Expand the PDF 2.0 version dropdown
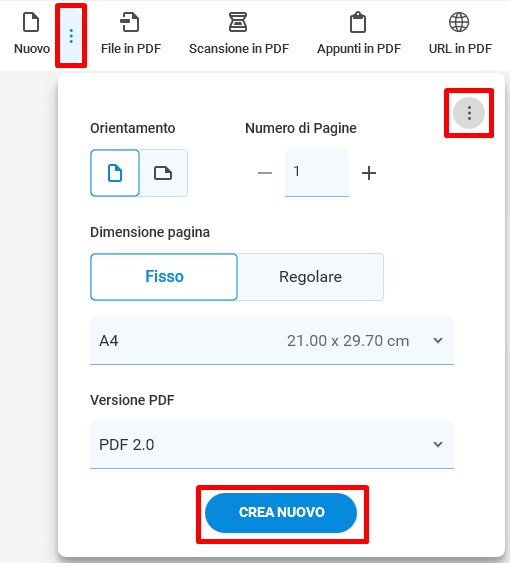Viewport: 510px width, 563px height. (x=272, y=445)
